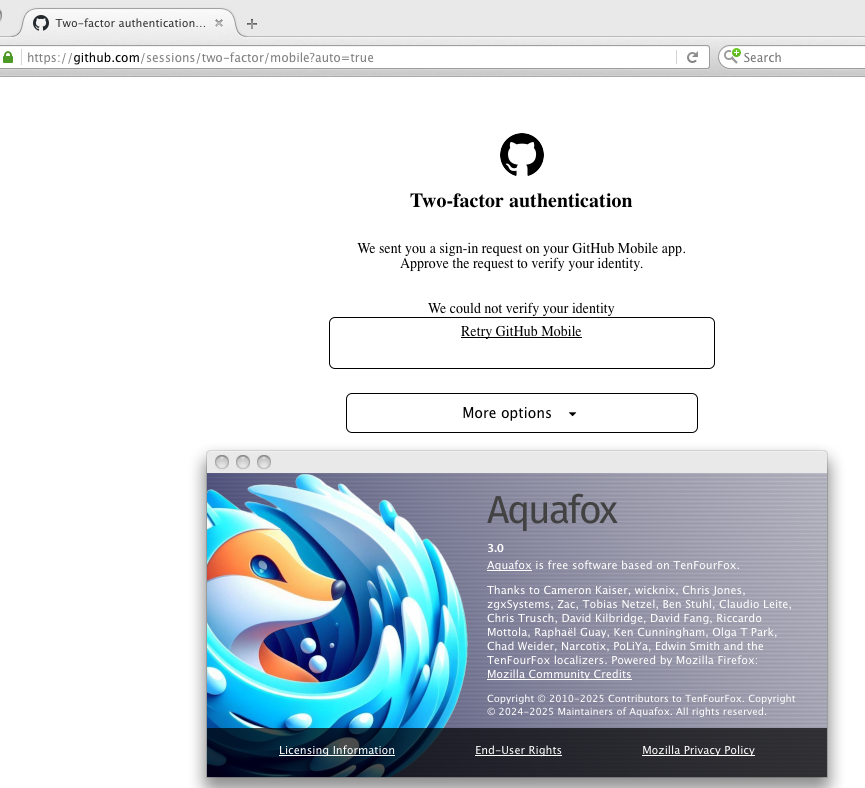865x788 pixels.
Task: Click 'We could not verify your identity' text
Action: click(521, 308)
